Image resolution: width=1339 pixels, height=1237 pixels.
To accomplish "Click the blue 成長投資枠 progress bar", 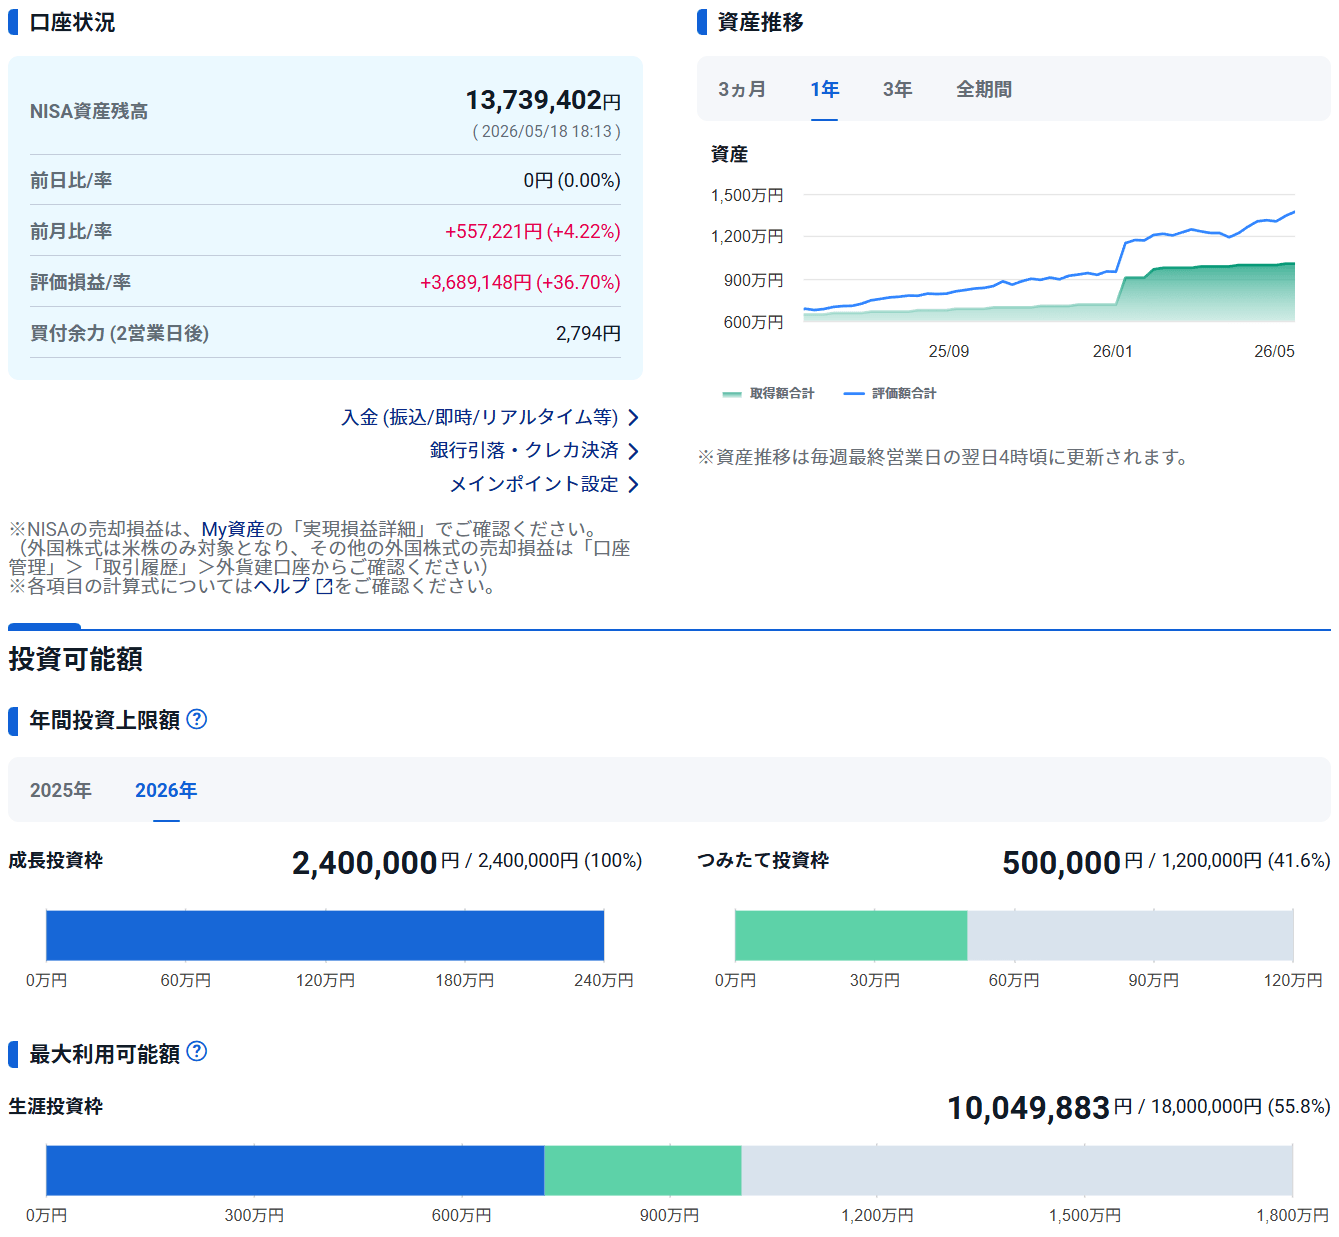I will coord(325,936).
